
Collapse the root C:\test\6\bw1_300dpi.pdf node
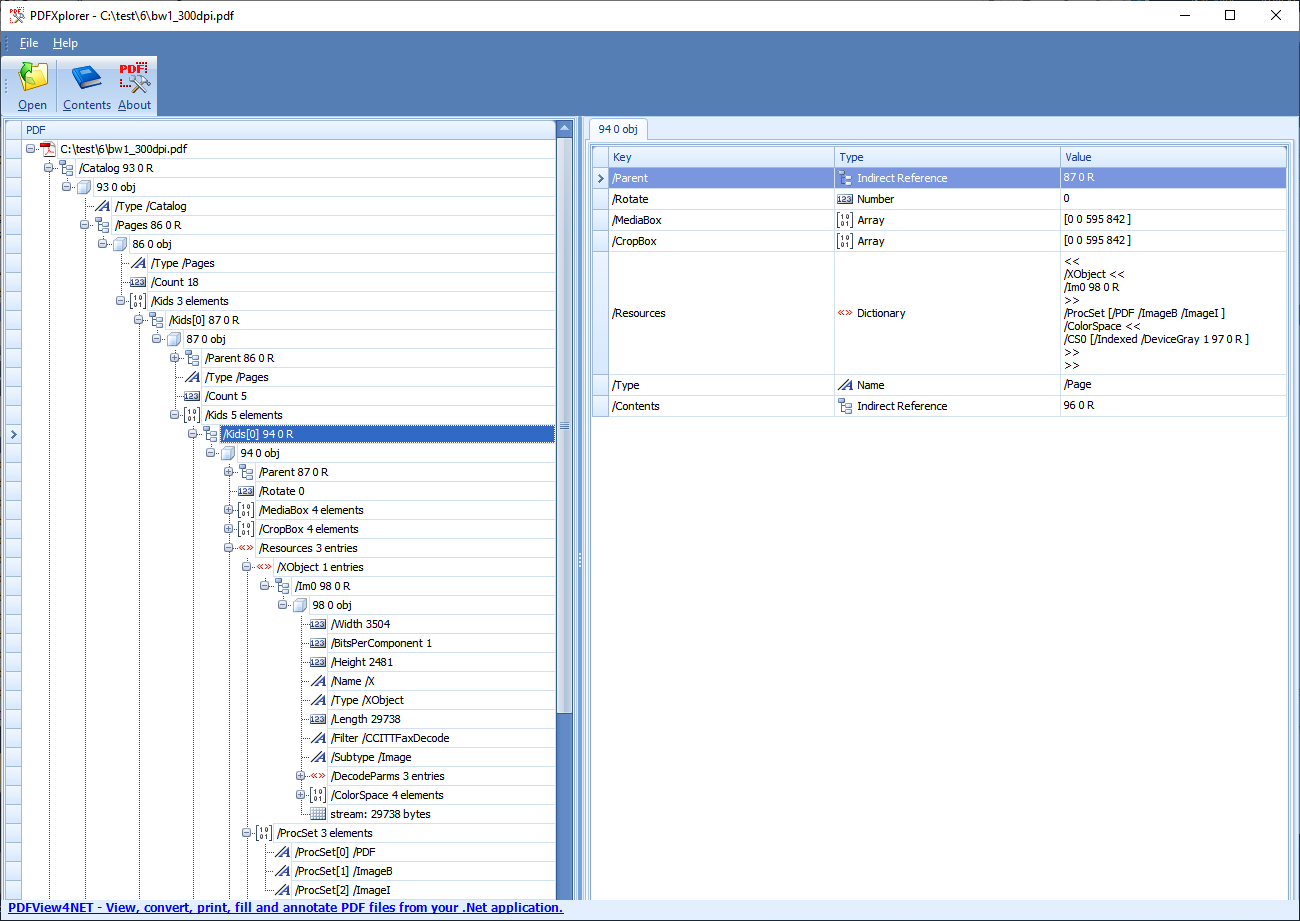coord(31,149)
